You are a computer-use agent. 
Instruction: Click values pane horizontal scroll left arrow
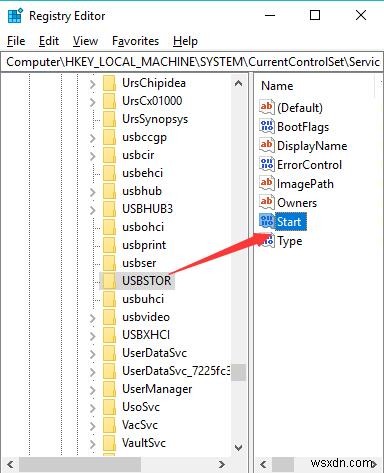(x=264, y=464)
